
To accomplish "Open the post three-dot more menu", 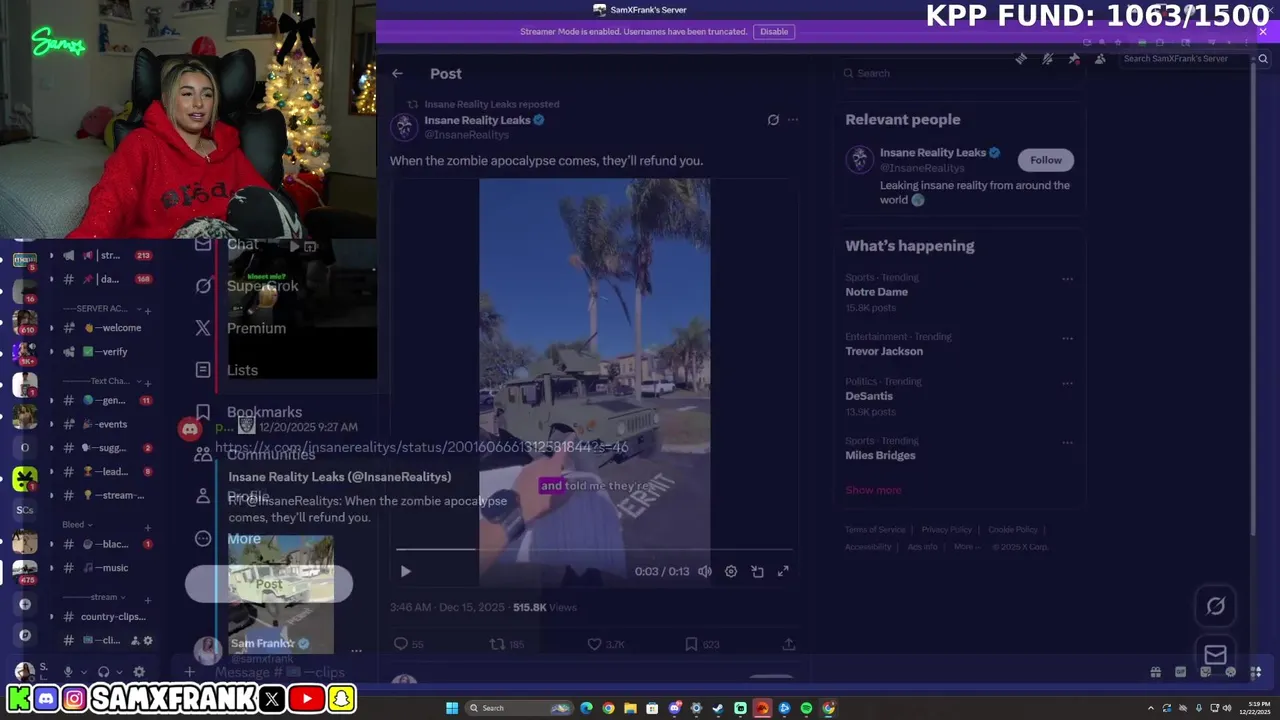I will click(793, 120).
